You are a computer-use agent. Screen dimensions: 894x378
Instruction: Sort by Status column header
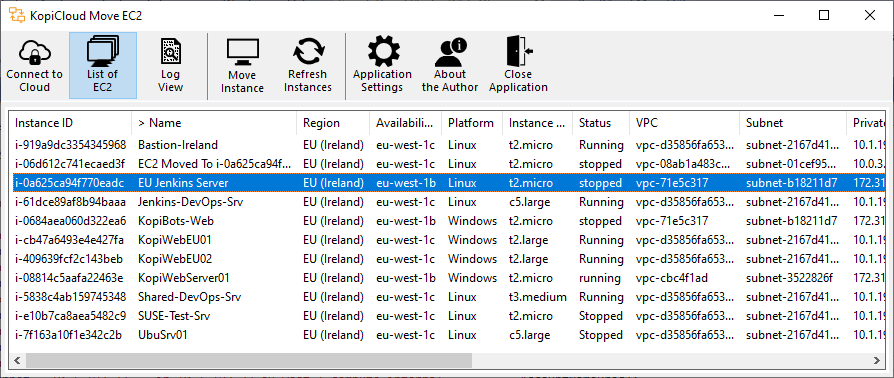point(602,123)
